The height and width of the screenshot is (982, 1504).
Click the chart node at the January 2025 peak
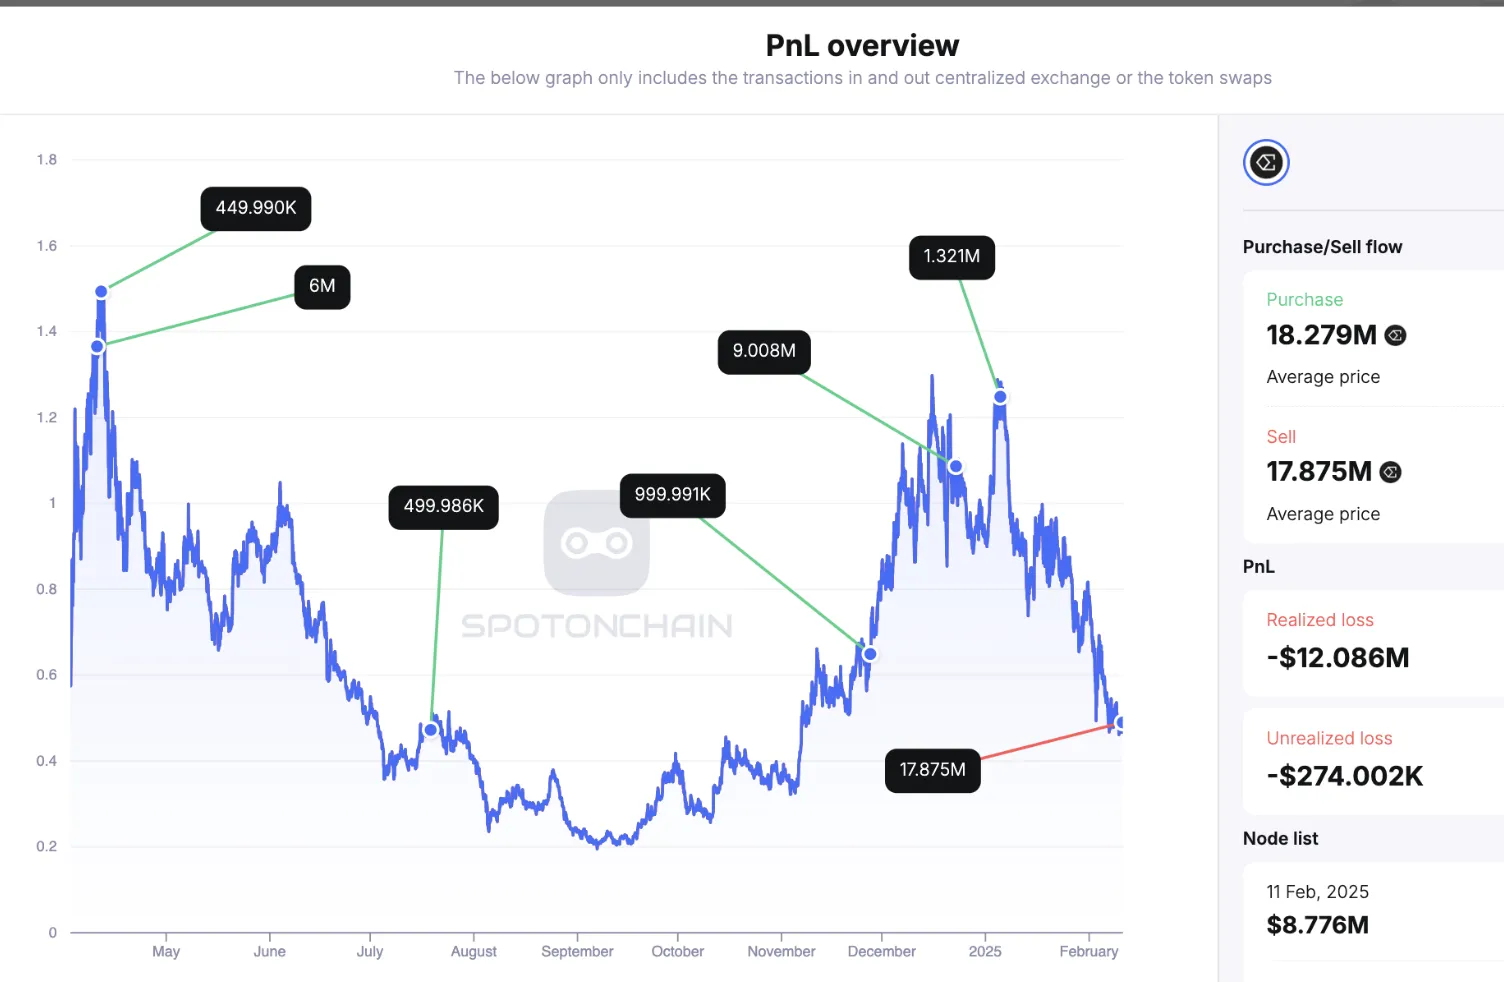tap(1000, 397)
